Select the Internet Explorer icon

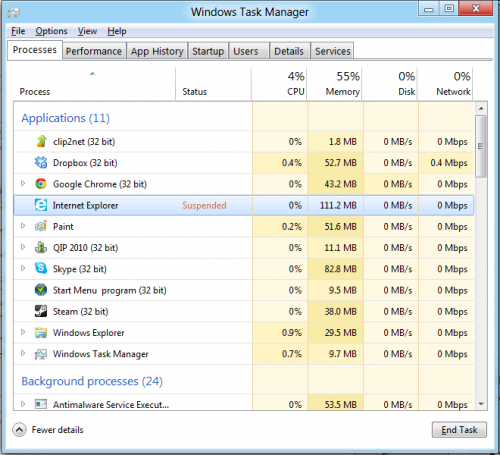[41, 205]
